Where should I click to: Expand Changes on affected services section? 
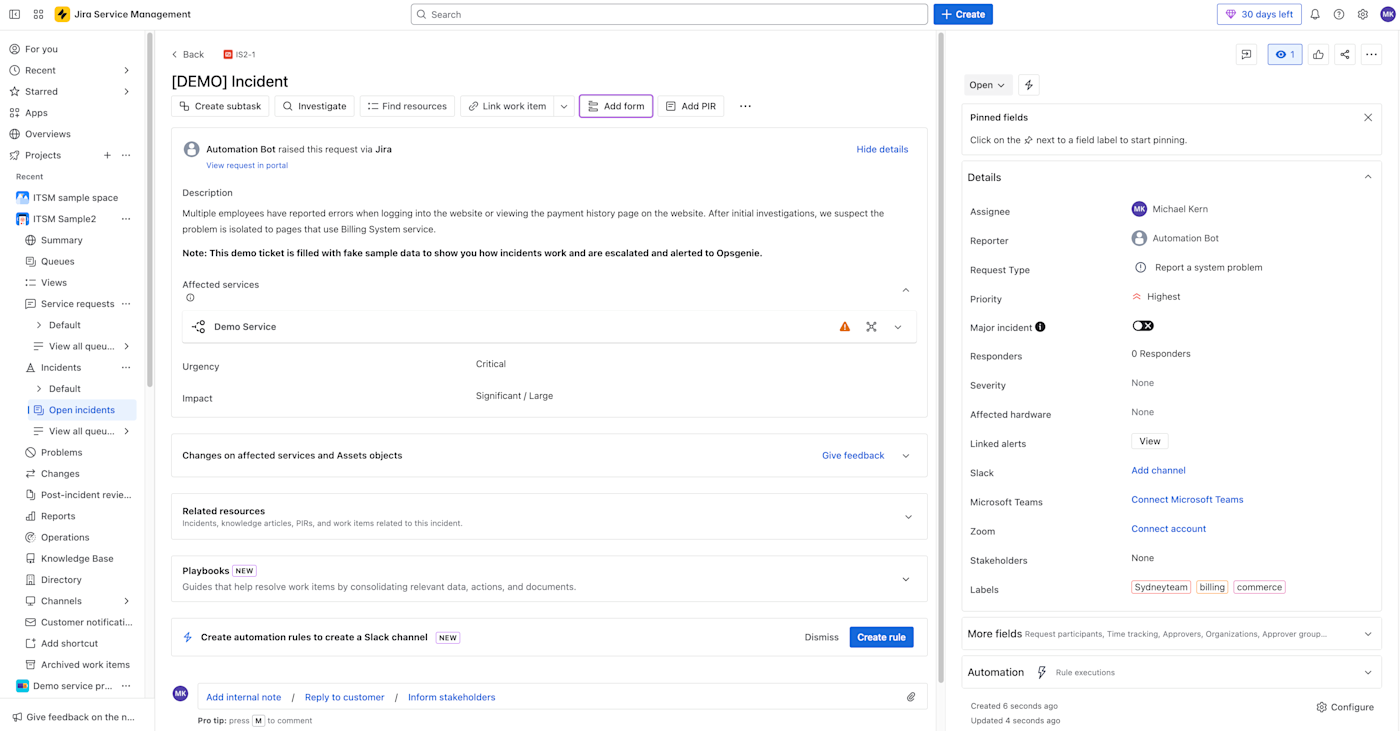(906, 456)
